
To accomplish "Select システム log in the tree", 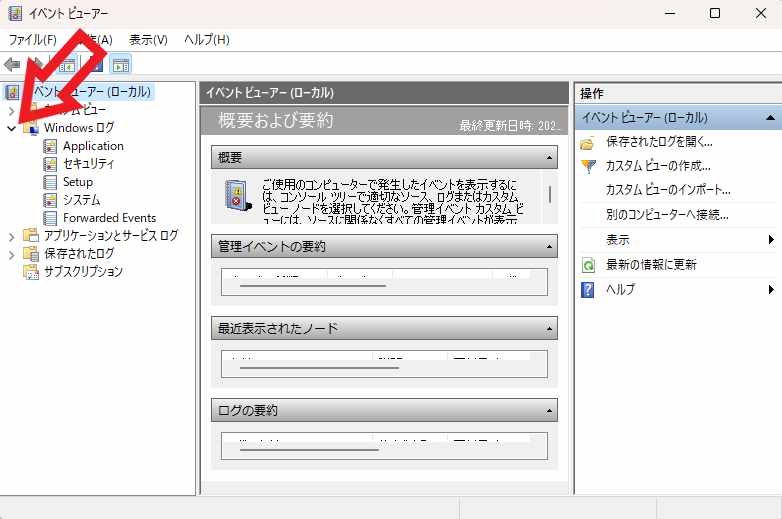I will point(82,200).
